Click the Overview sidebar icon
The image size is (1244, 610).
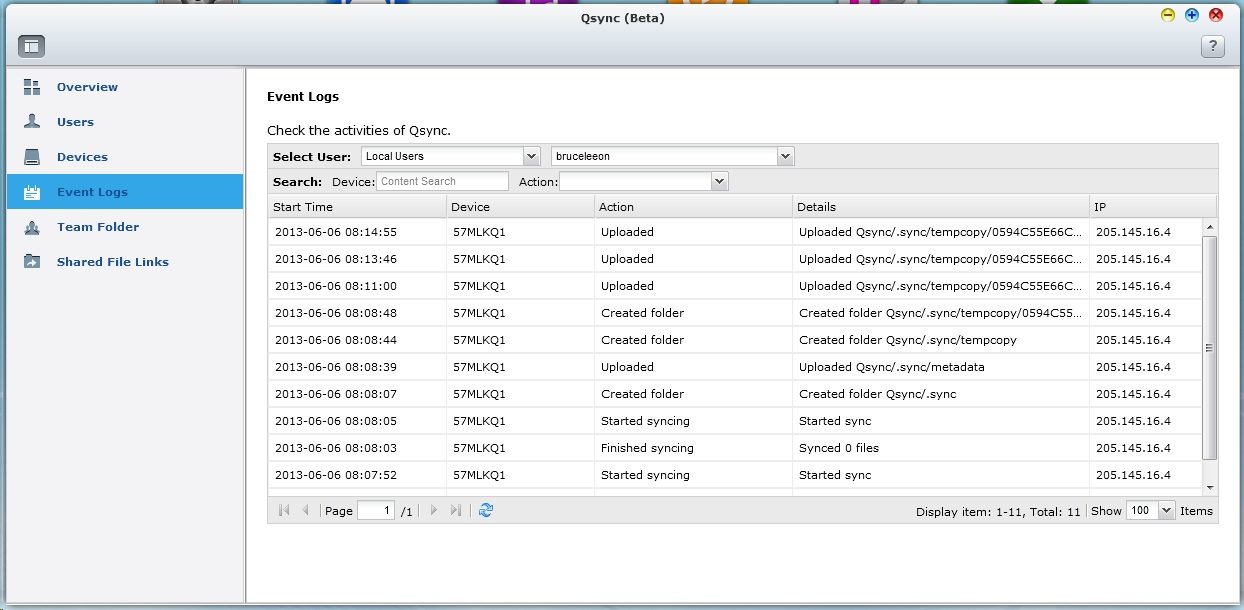tap(32, 87)
